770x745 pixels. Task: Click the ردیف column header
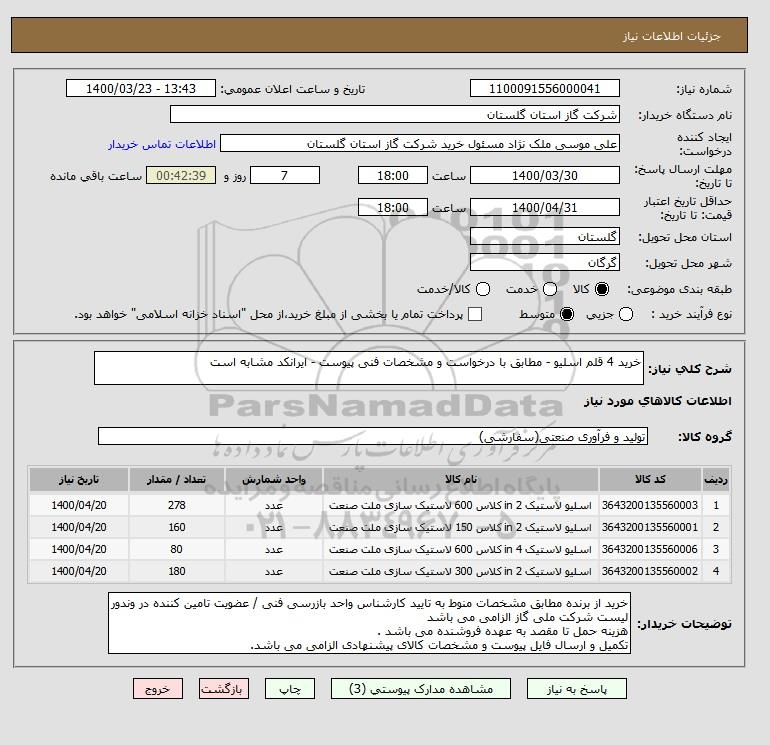pos(716,479)
